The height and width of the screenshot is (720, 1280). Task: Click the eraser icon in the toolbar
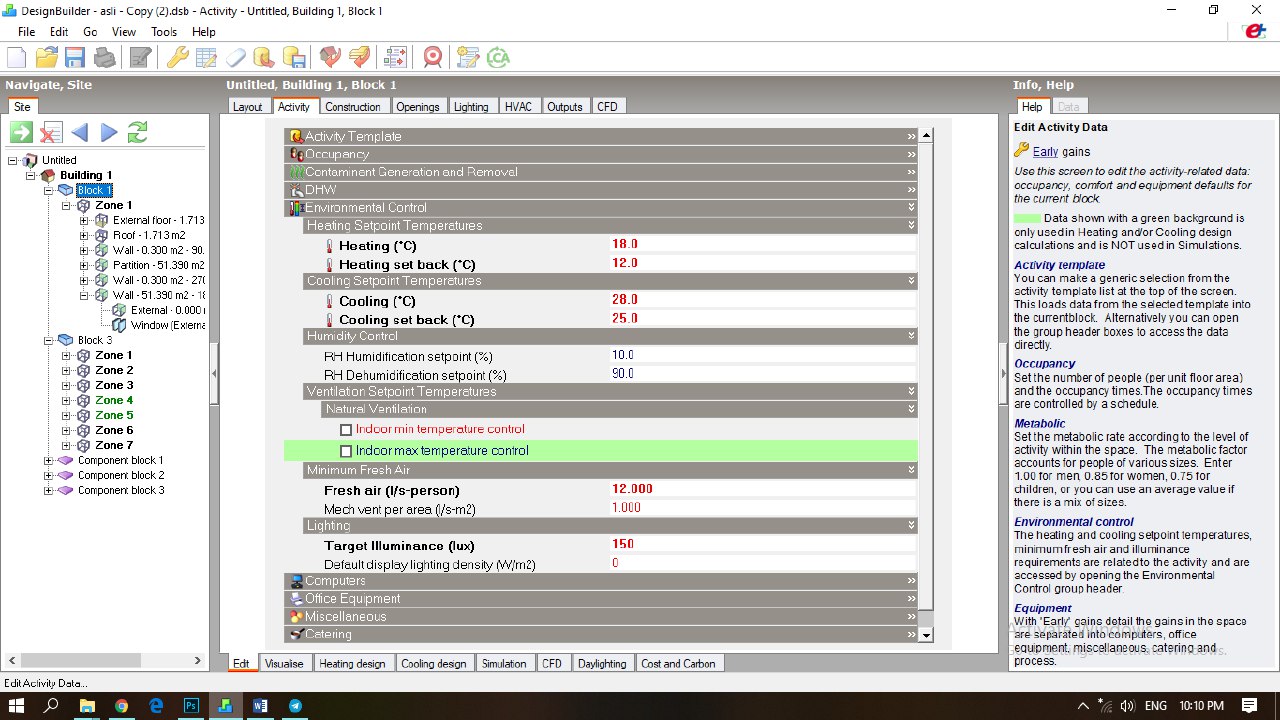click(x=235, y=57)
